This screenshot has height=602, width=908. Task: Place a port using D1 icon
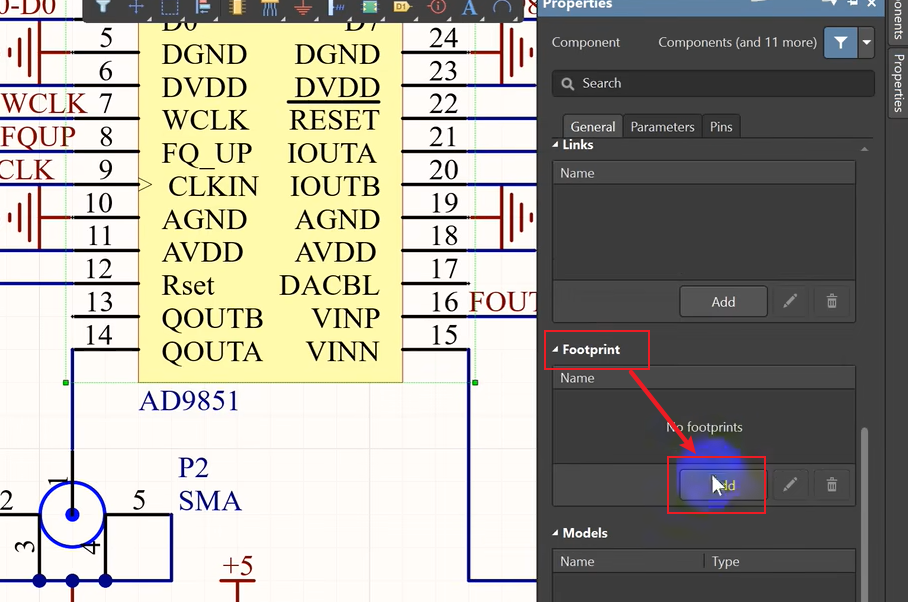[402, 6]
